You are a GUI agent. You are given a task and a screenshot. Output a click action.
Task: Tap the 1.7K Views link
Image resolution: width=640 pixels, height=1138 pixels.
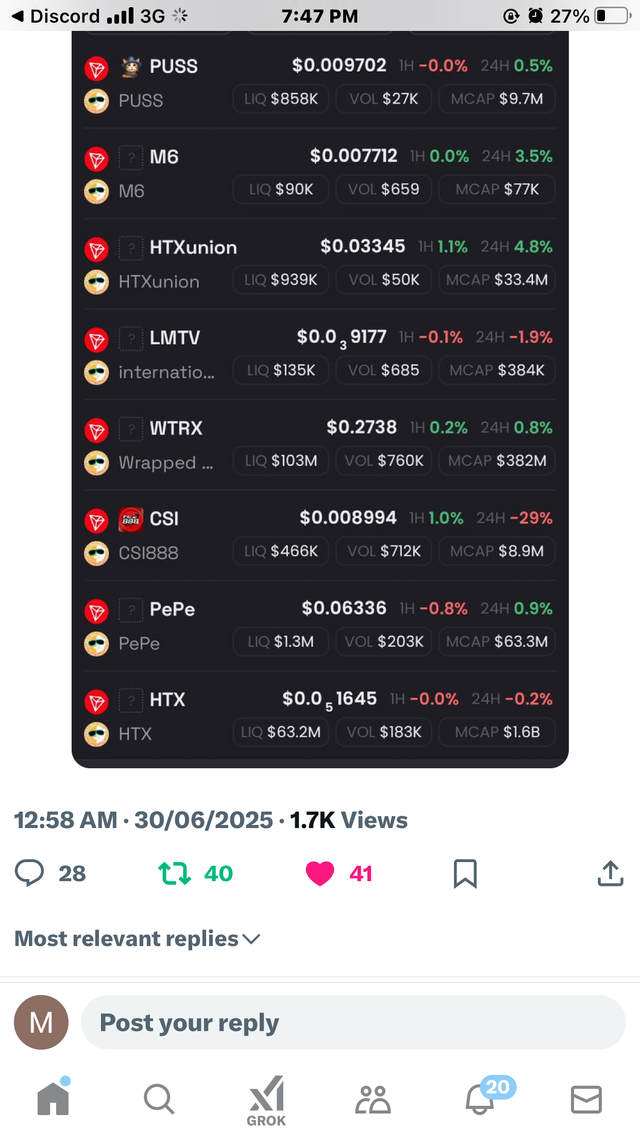349,820
